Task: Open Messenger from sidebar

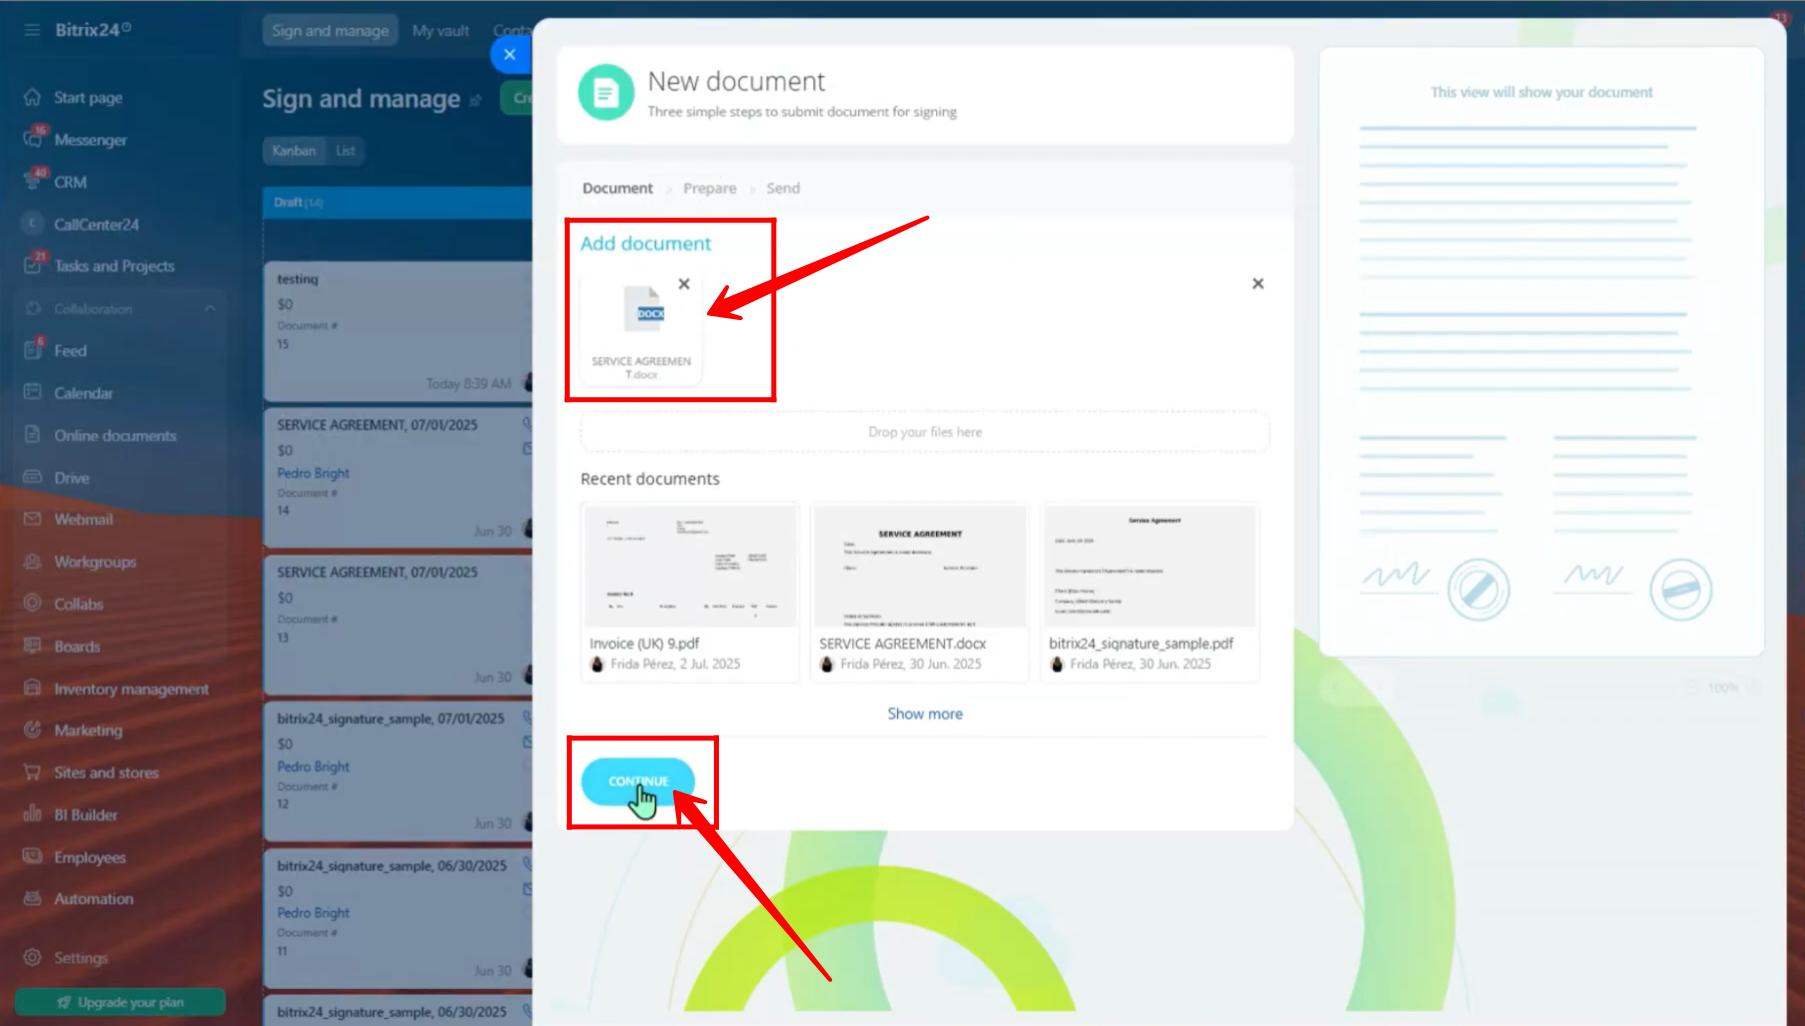Action: click(90, 140)
